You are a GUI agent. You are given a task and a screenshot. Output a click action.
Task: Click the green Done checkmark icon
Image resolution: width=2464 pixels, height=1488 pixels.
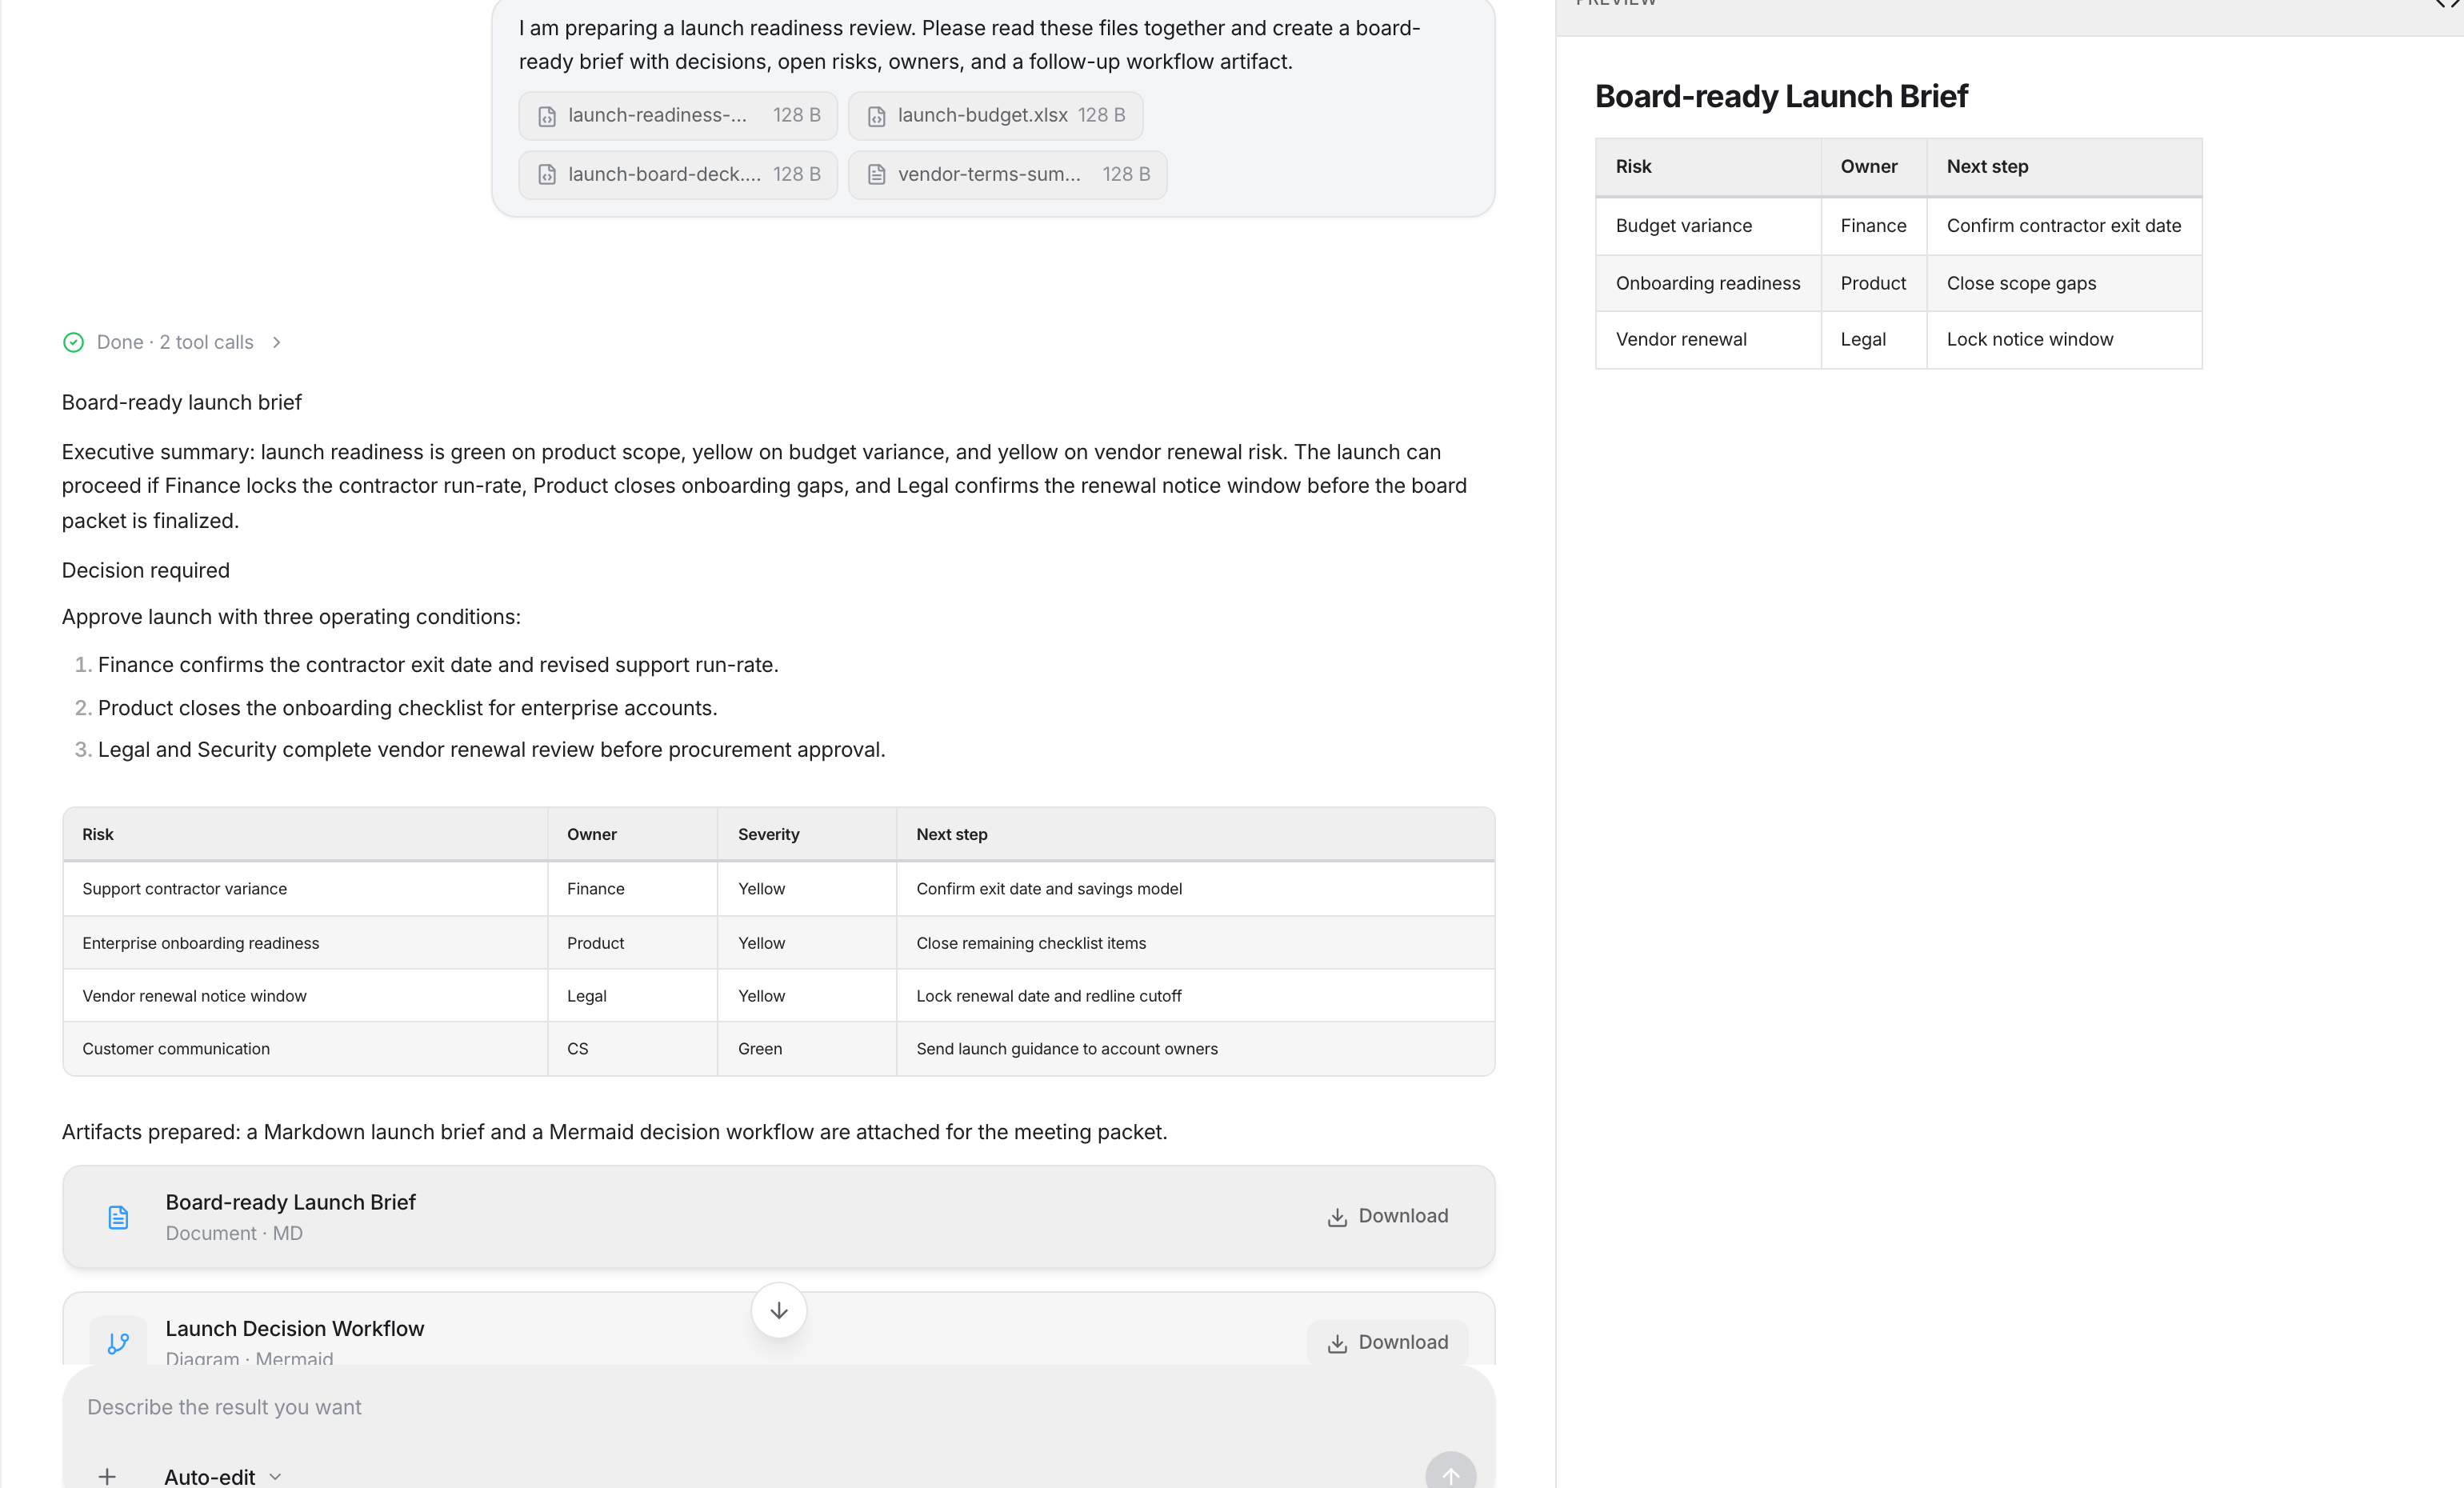click(73, 342)
